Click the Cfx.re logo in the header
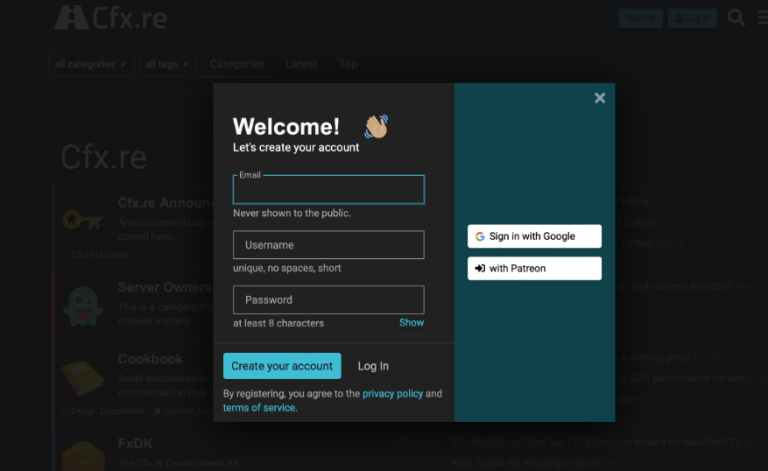The image size is (768, 471). point(111,18)
